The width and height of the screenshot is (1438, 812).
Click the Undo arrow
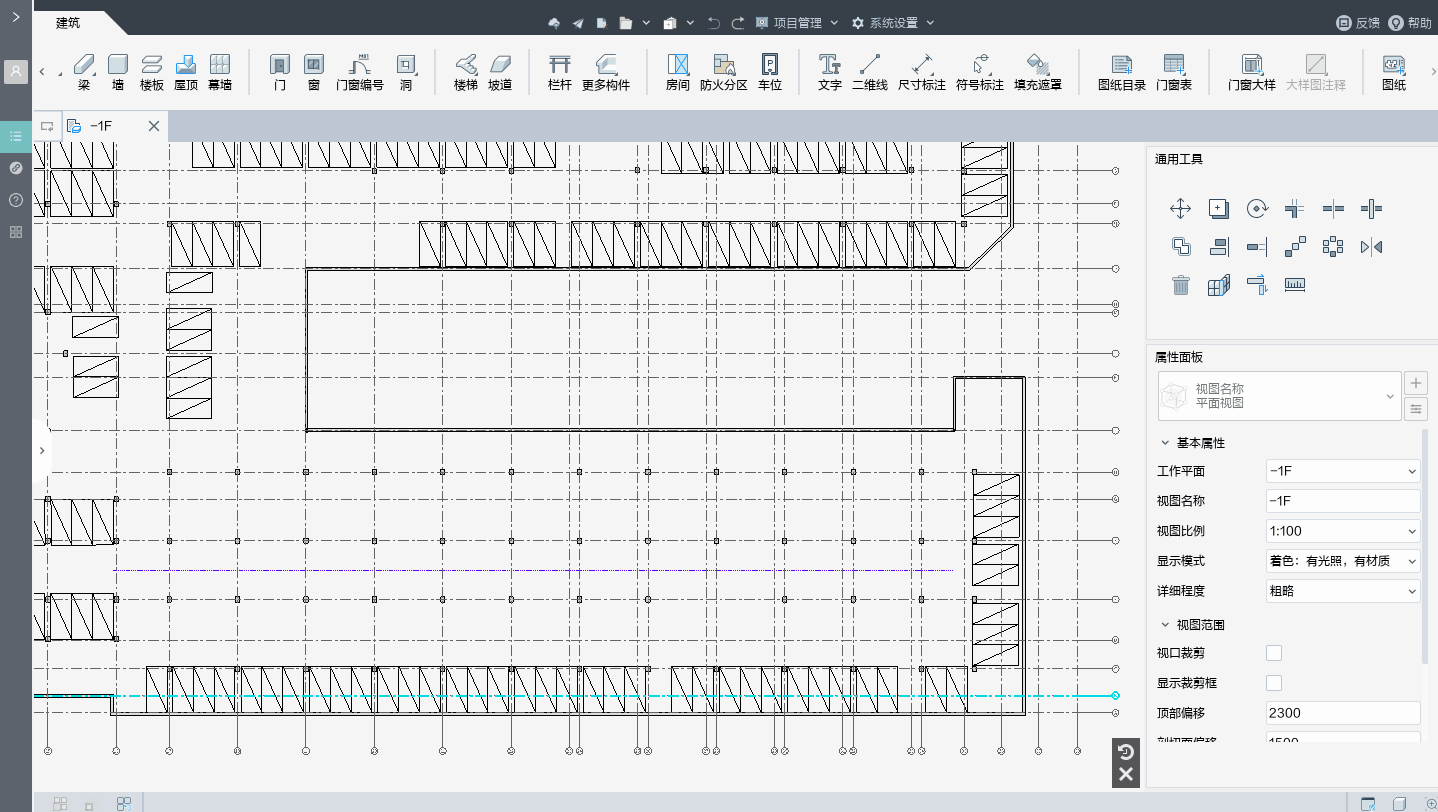(713, 23)
